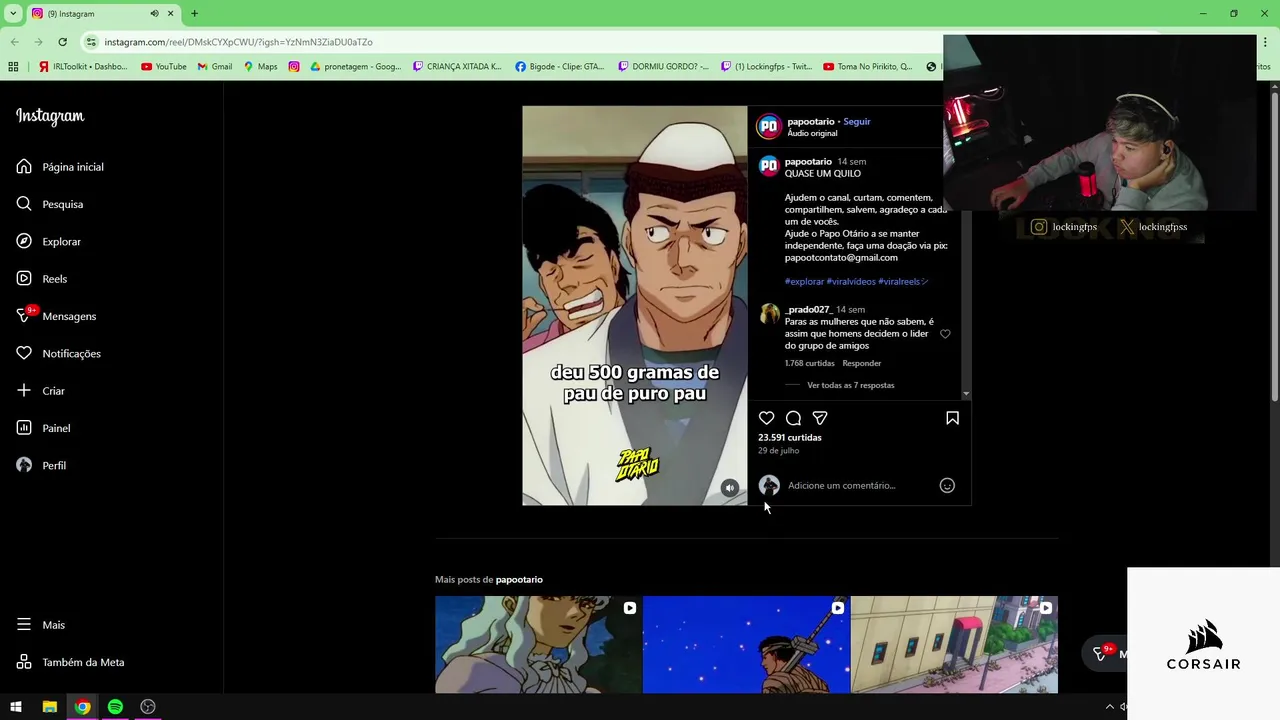Open pronetagem Google Drive bookmark
This screenshot has height=720, width=1280.
(356, 67)
